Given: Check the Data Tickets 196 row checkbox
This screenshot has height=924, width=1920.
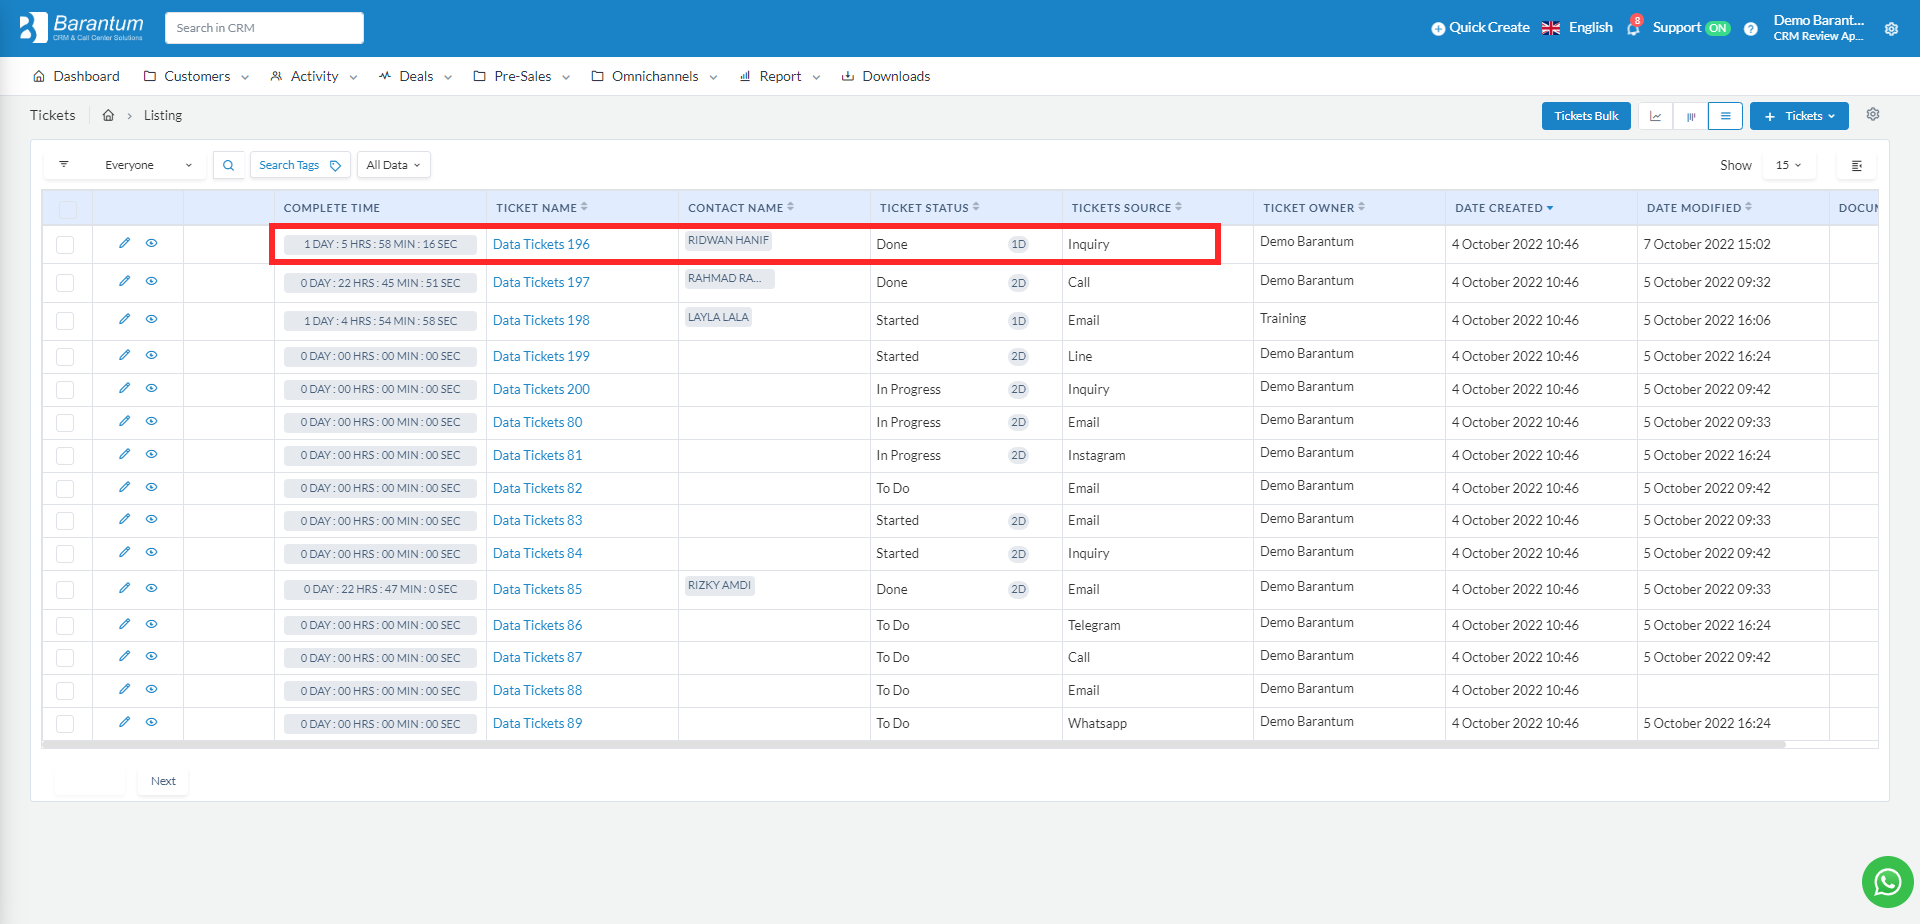Looking at the screenshot, I should (65, 245).
